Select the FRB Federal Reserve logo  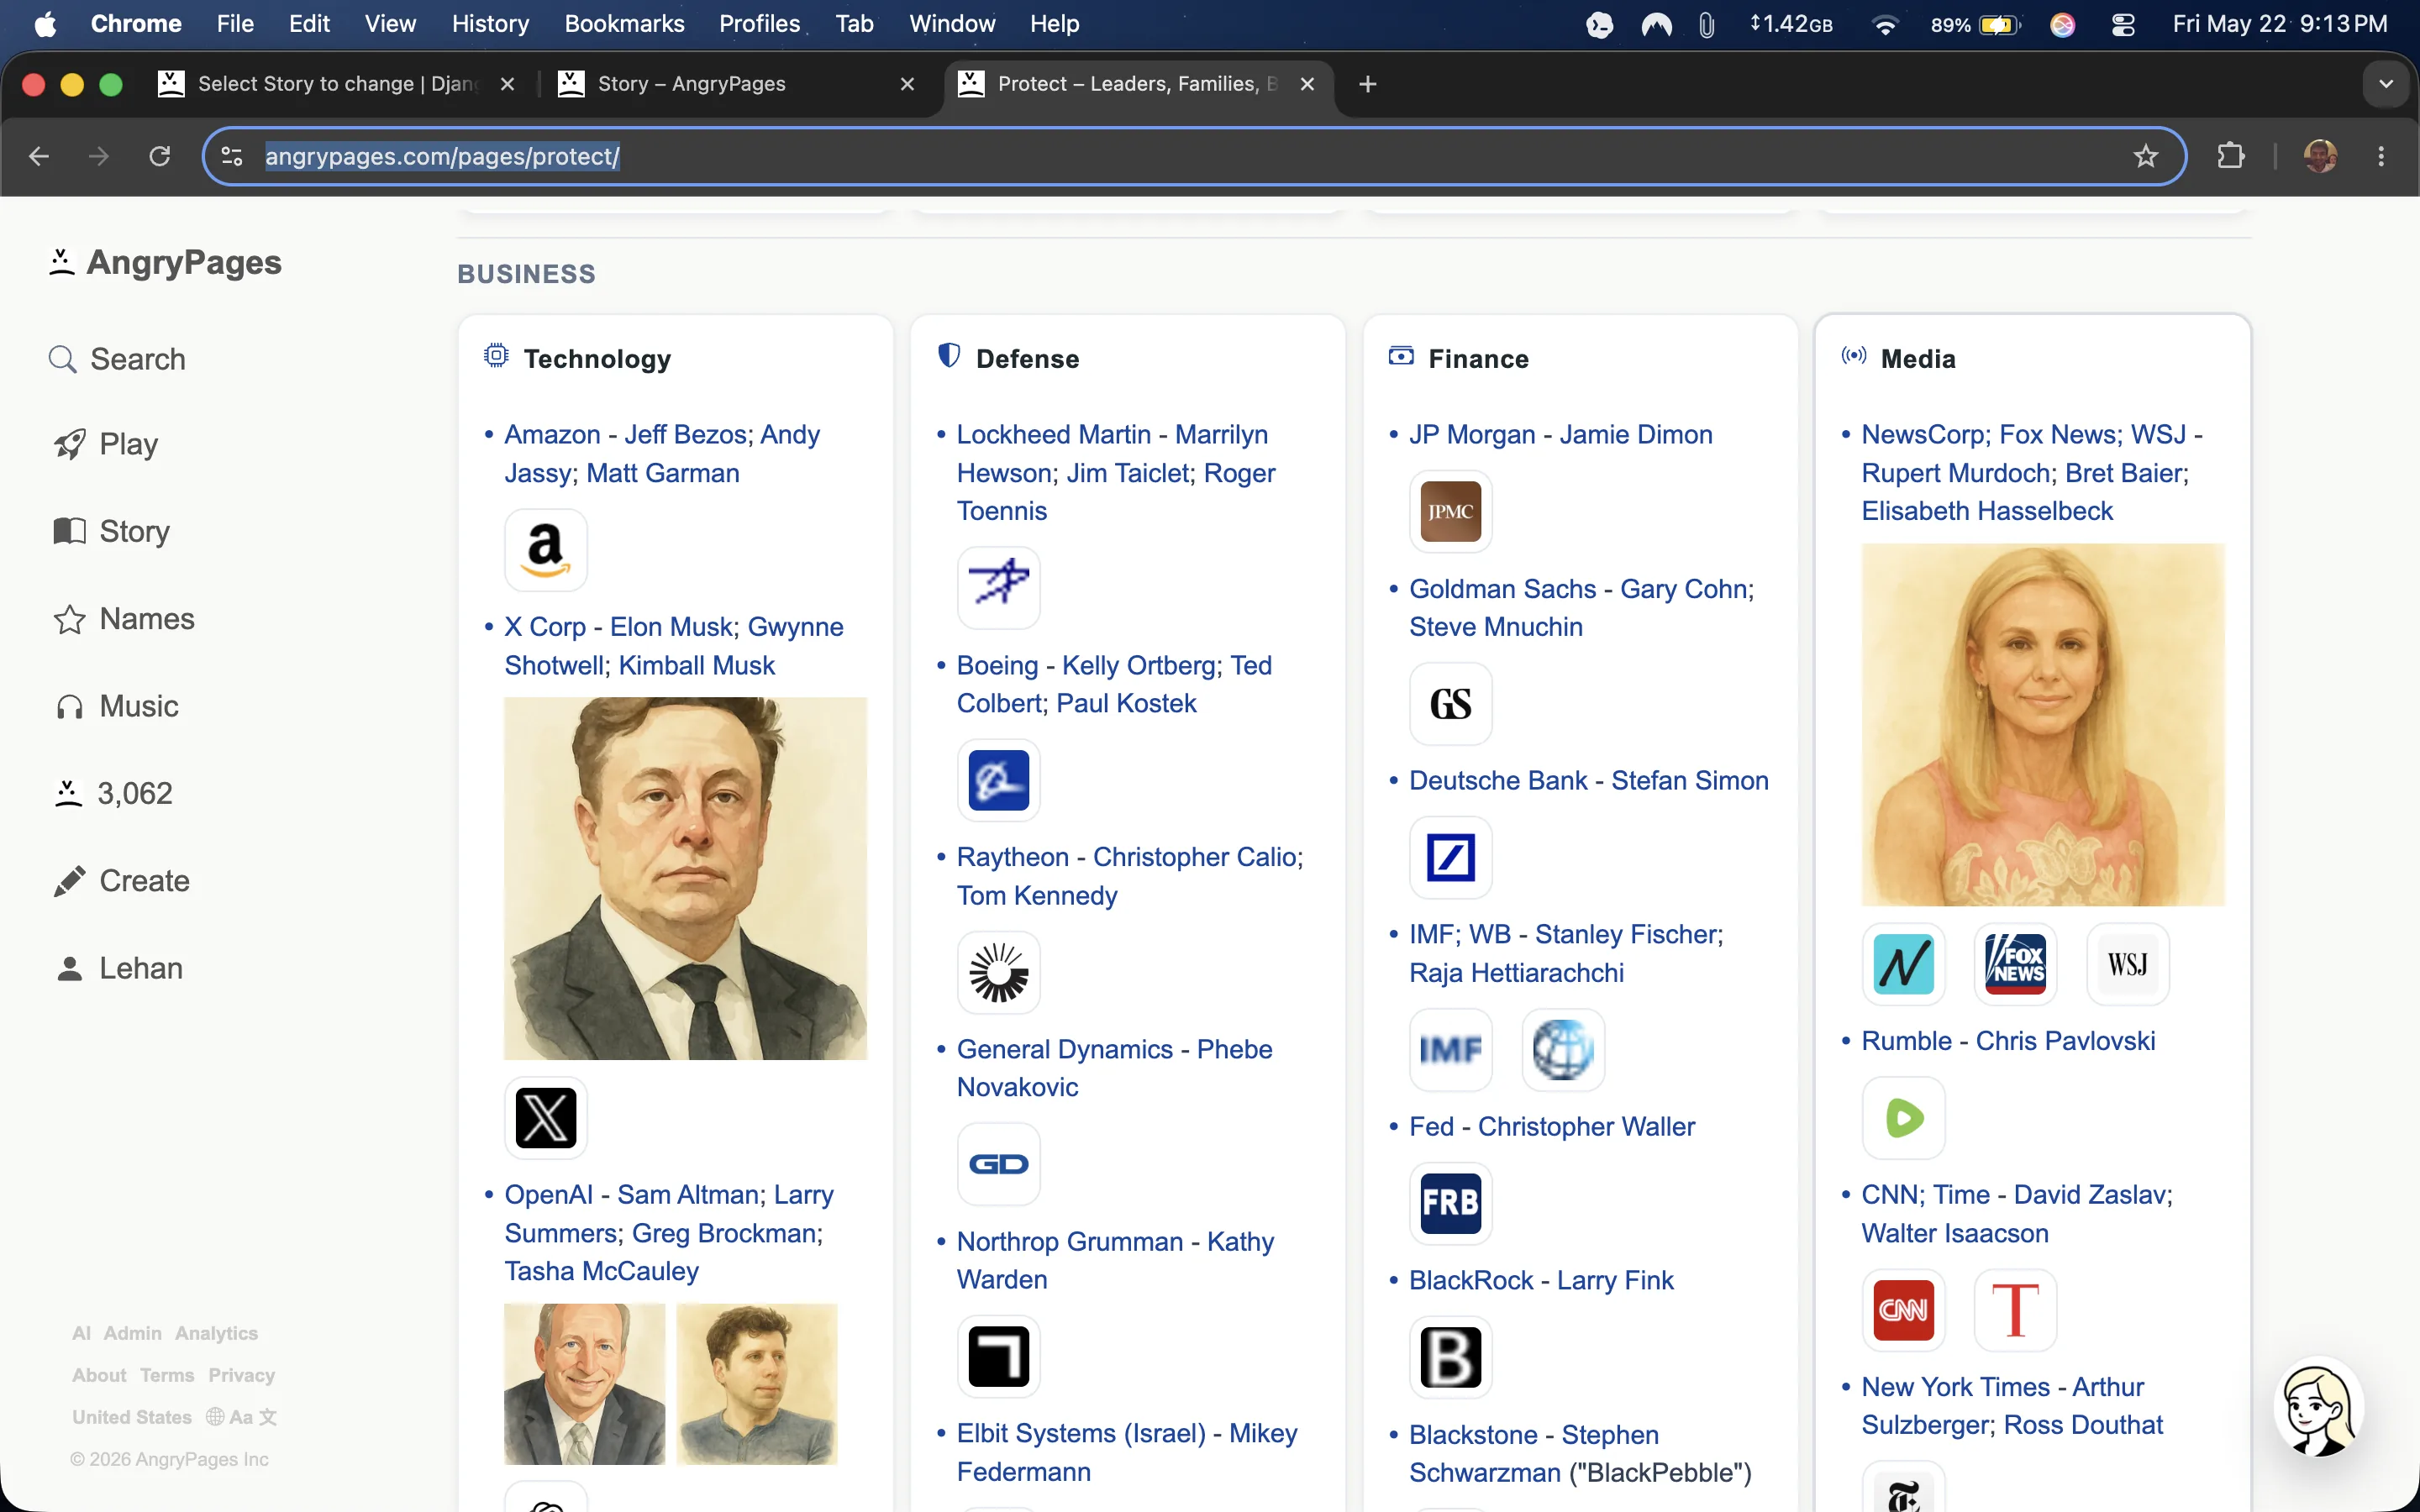coord(1450,1203)
